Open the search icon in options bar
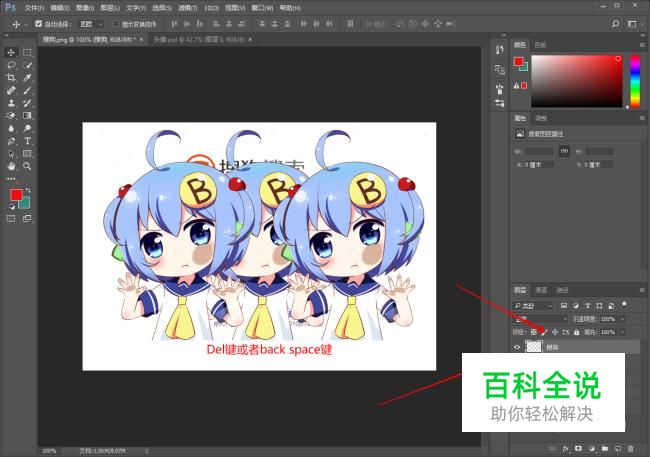Screen dimensions: 650x457 616,24
